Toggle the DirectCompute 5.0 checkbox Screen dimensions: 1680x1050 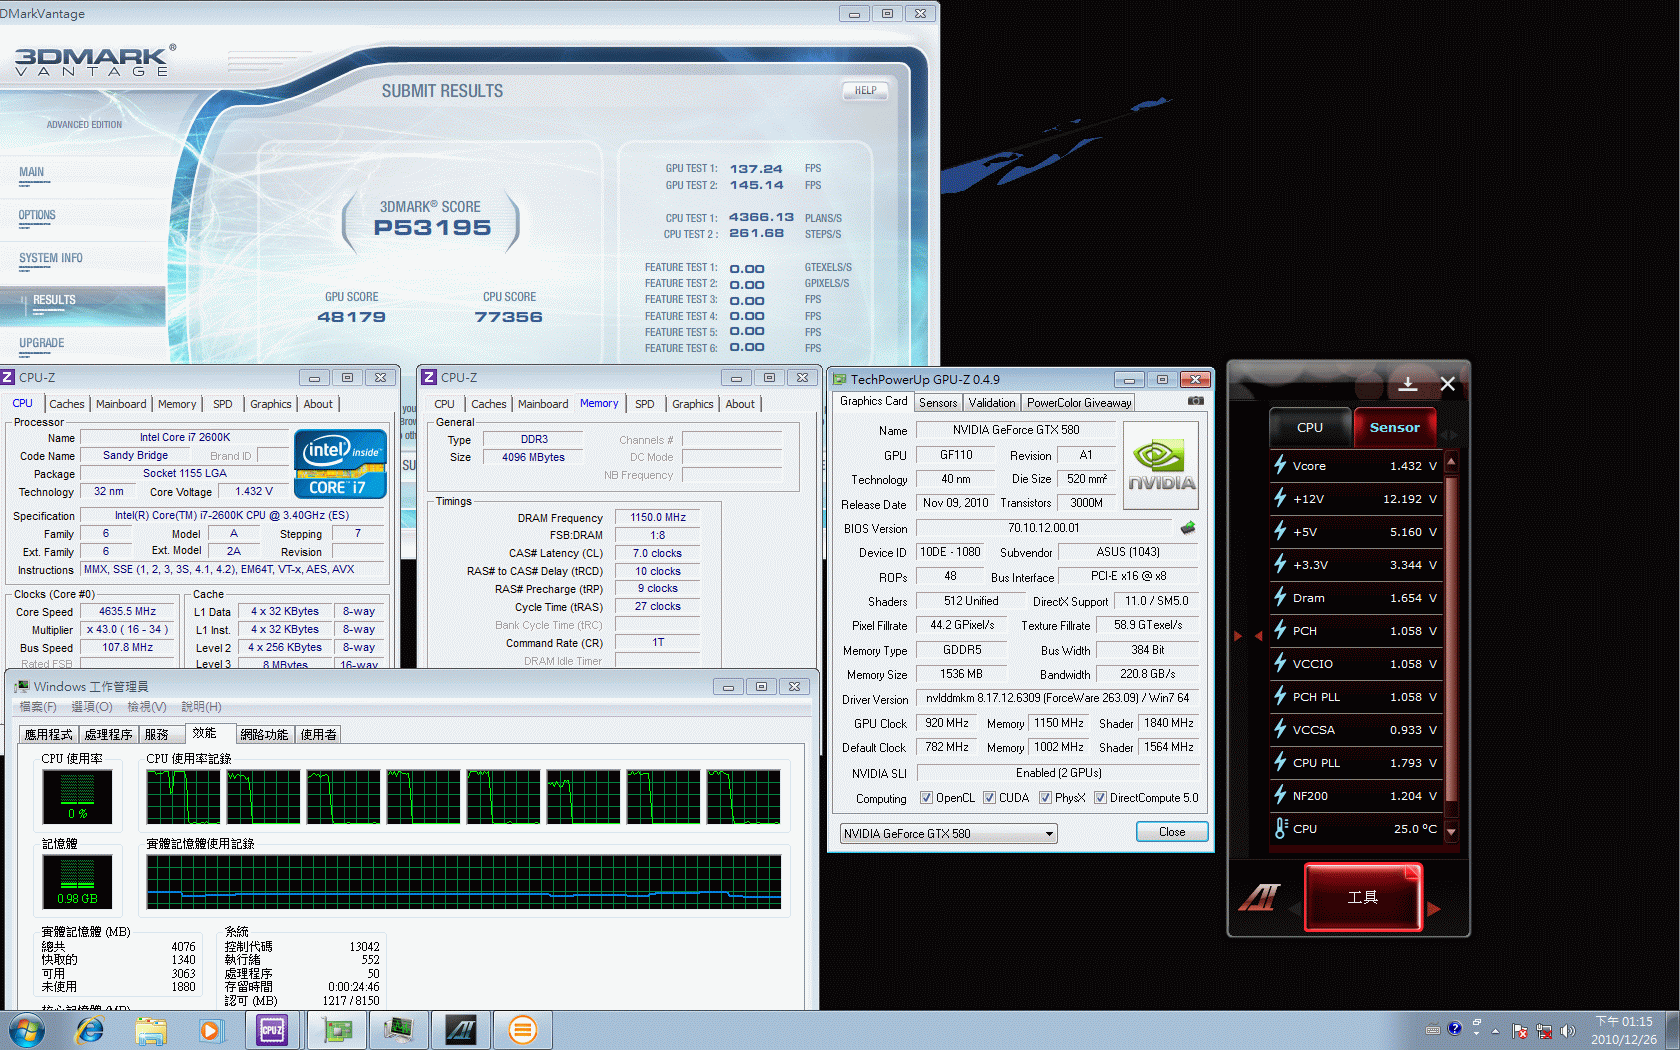[x=1100, y=798]
